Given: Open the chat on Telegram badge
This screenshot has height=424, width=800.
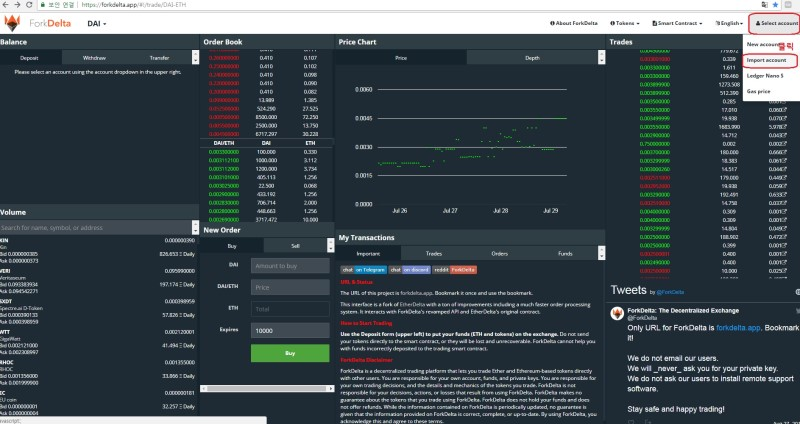Looking at the screenshot, I should tap(363, 270).
